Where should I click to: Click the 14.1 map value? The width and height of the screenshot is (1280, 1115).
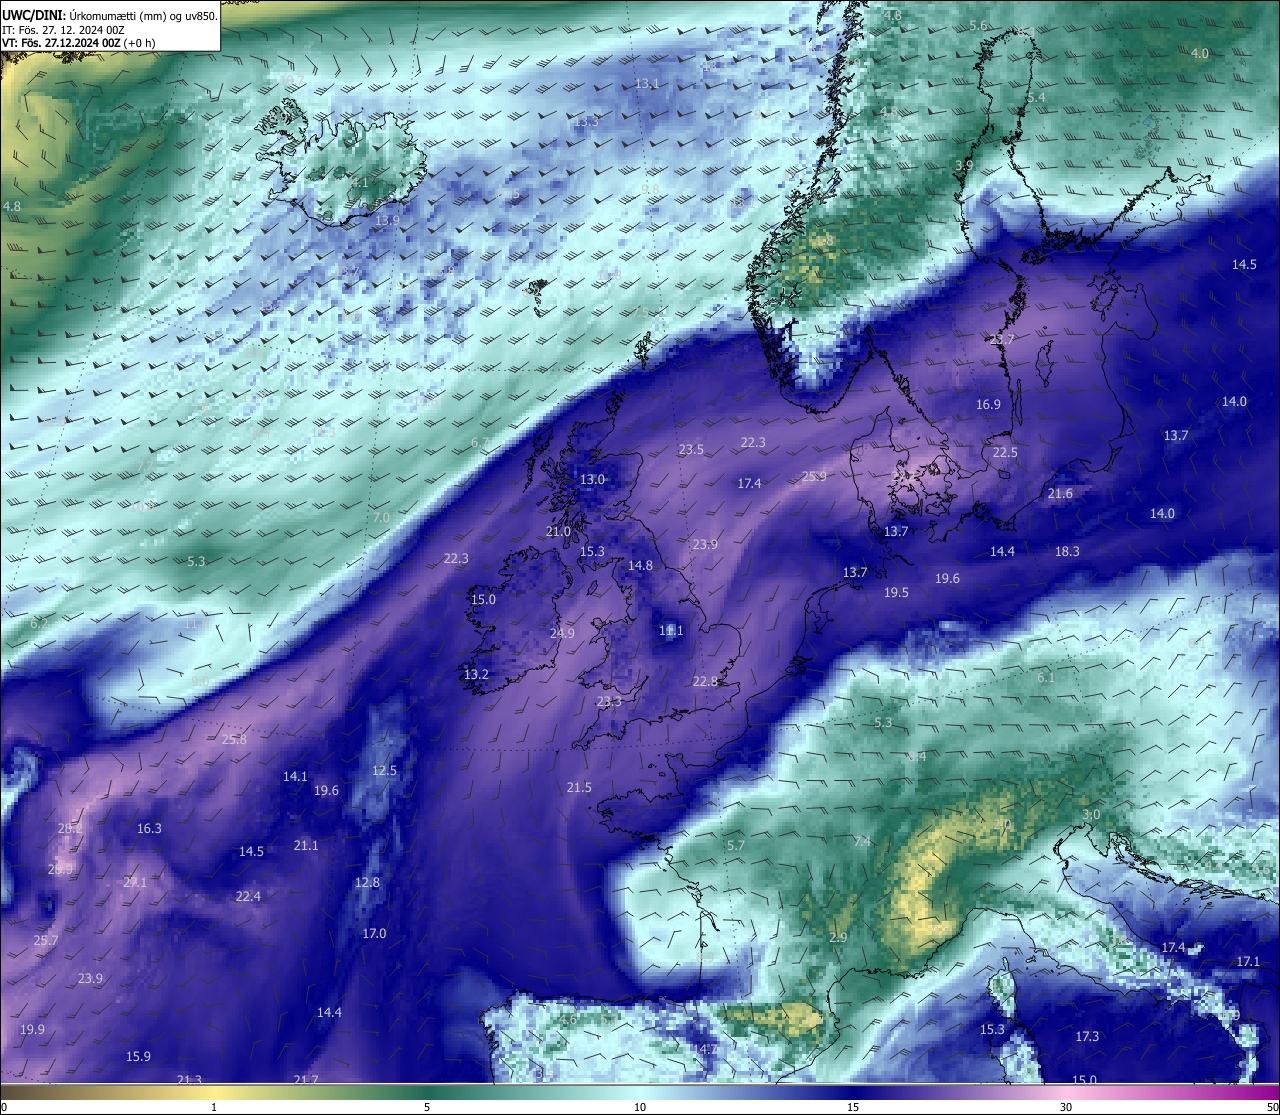pyautogui.click(x=295, y=776)
